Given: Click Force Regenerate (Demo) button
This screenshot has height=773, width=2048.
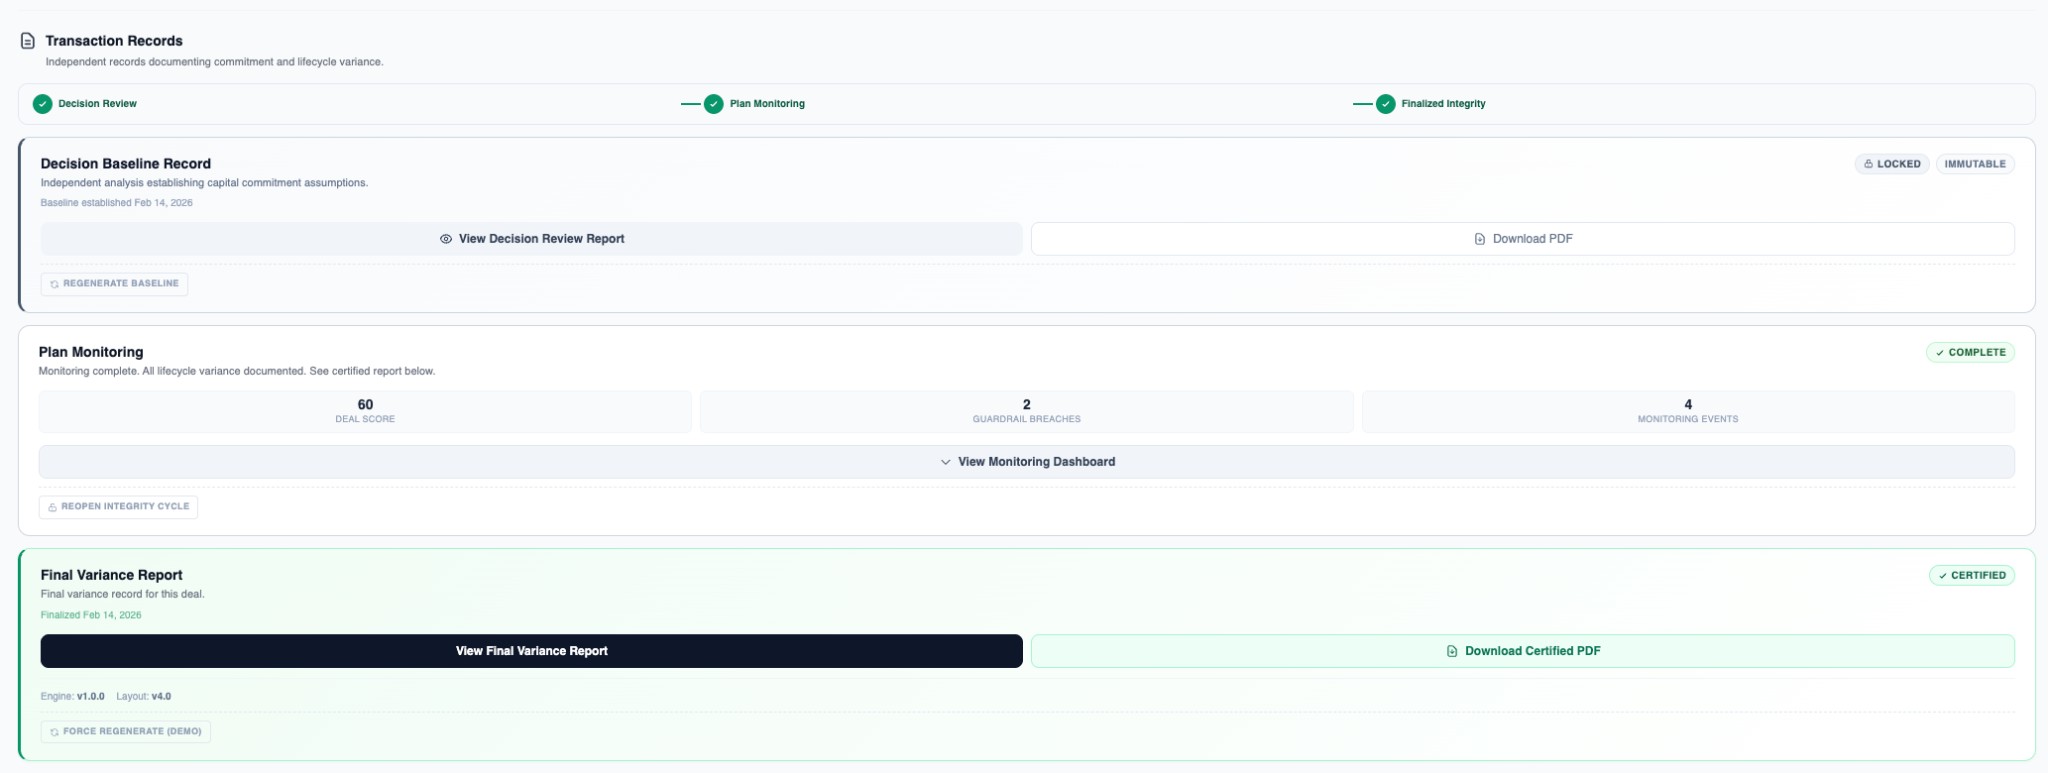Looking at the screenshot, I should 125,732.
